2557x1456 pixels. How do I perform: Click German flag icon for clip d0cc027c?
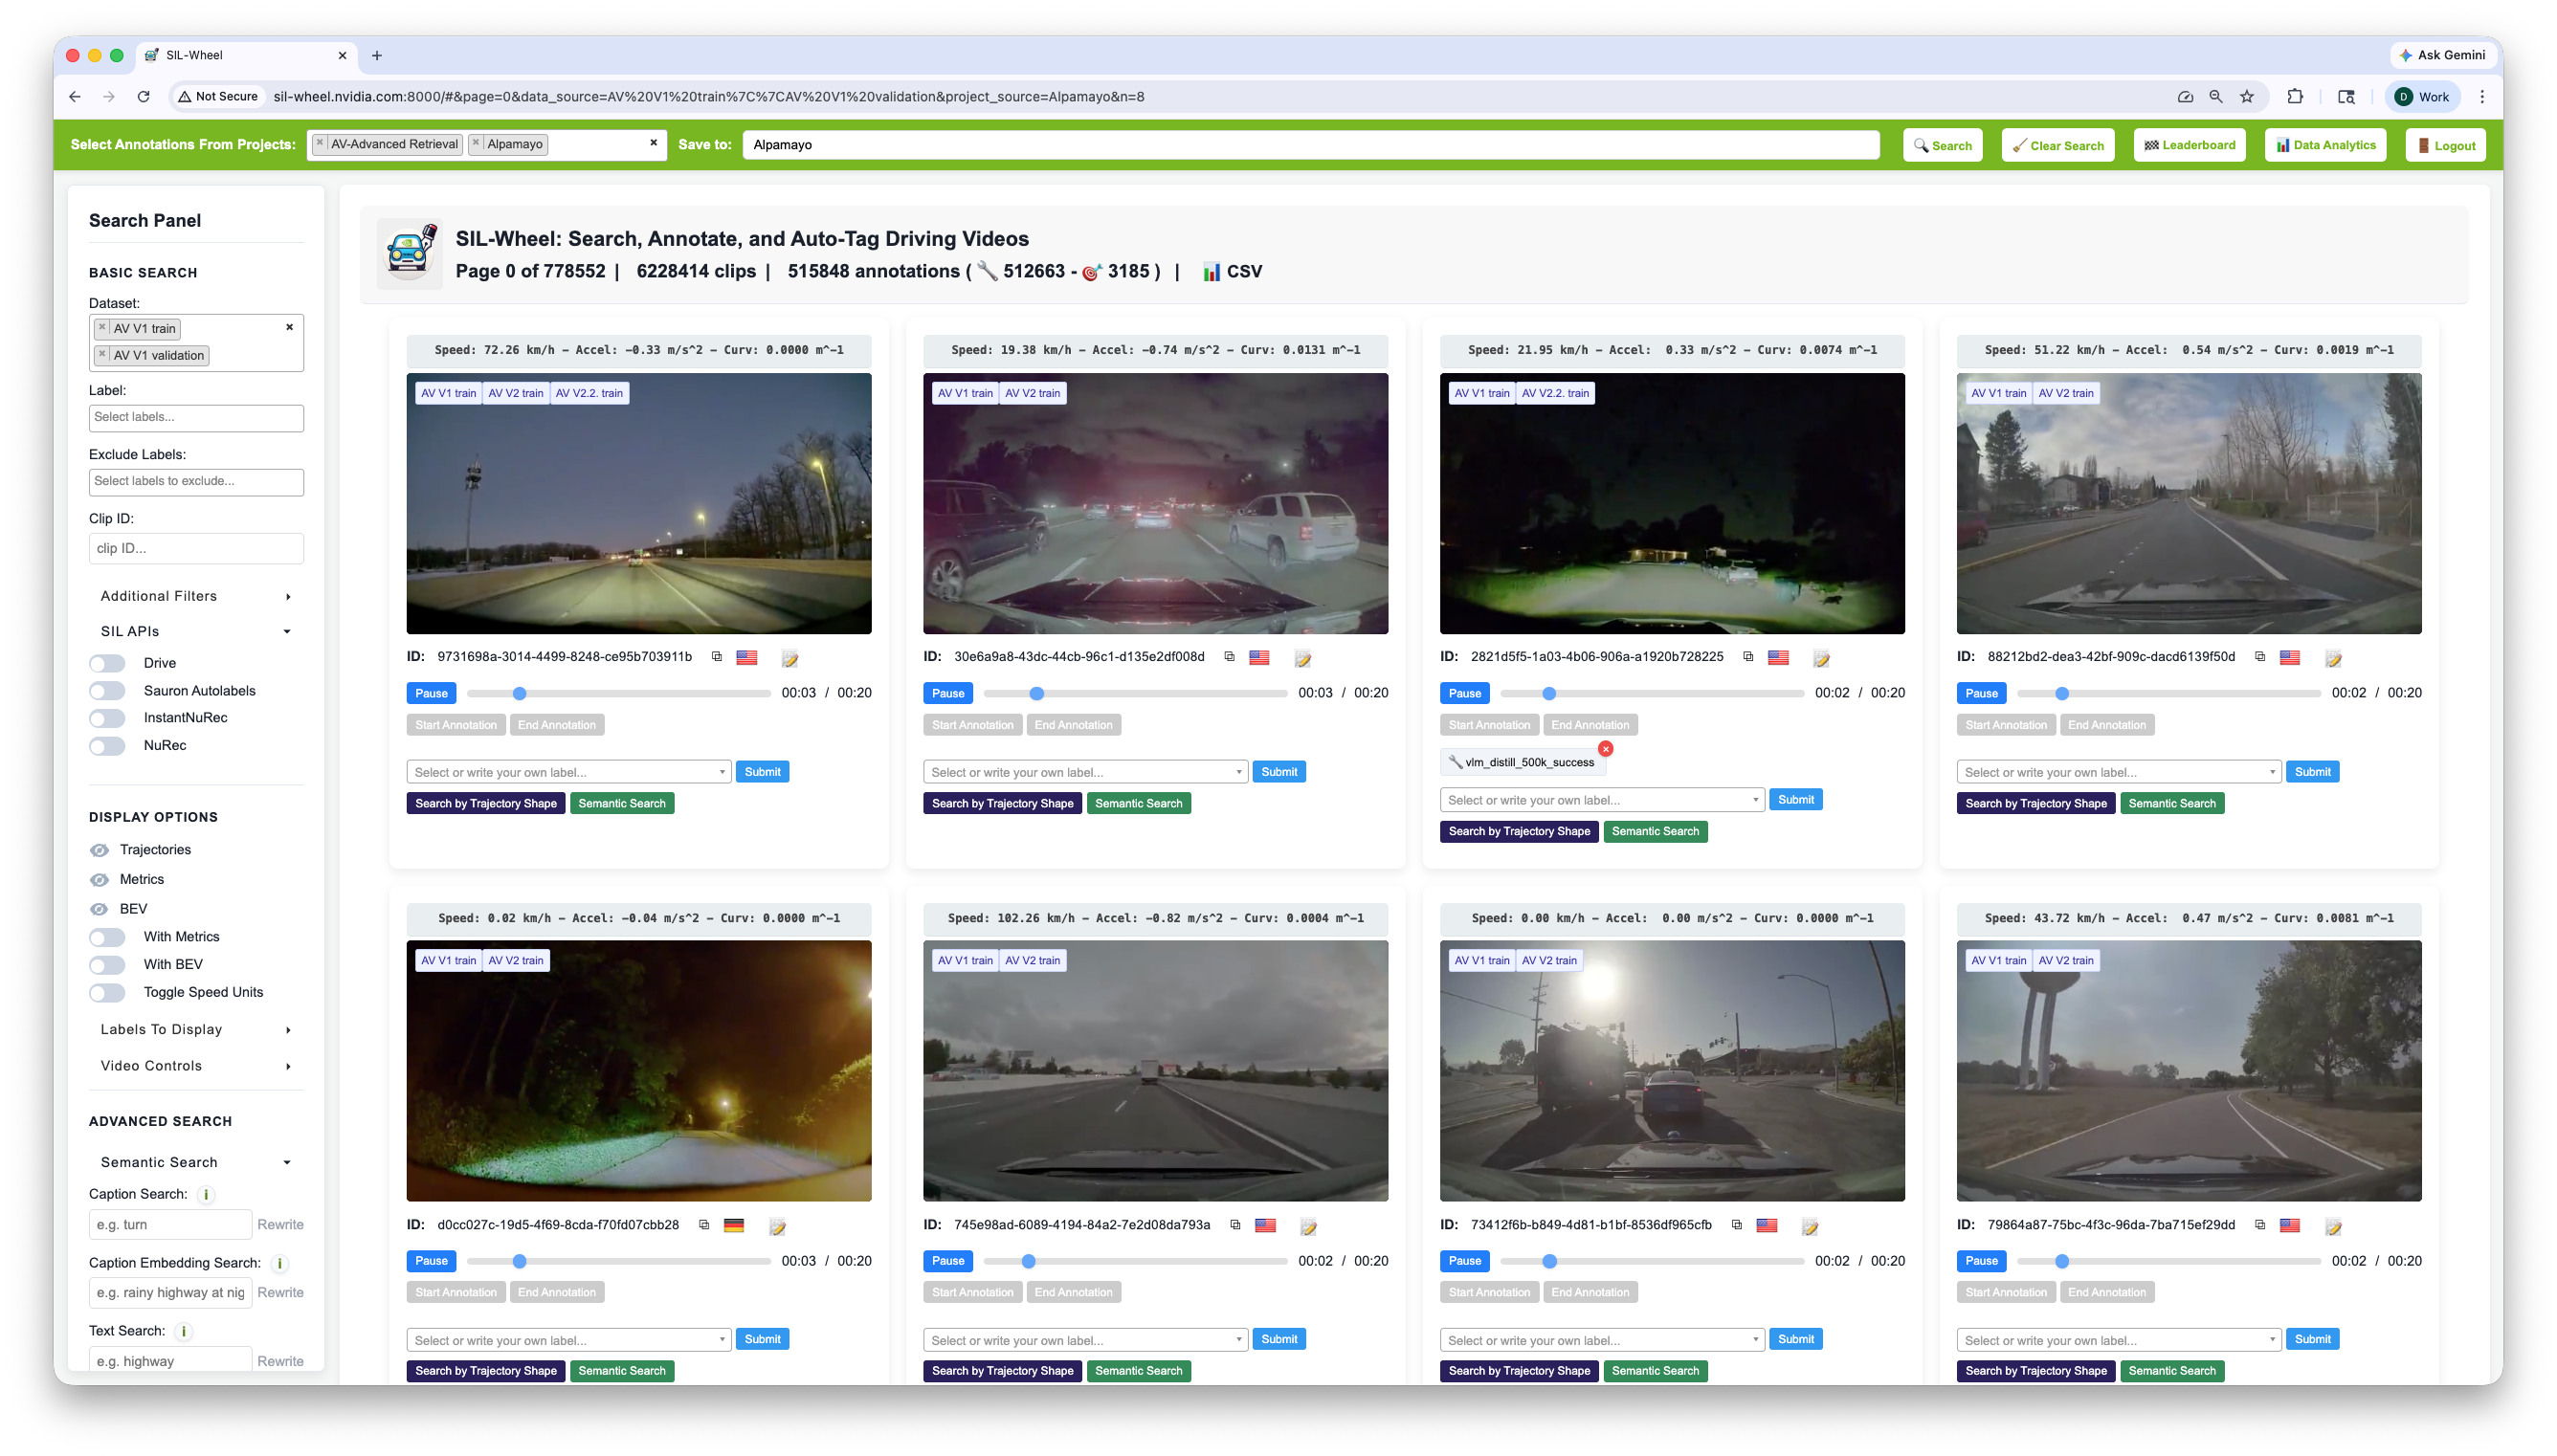click(734, 1225)
